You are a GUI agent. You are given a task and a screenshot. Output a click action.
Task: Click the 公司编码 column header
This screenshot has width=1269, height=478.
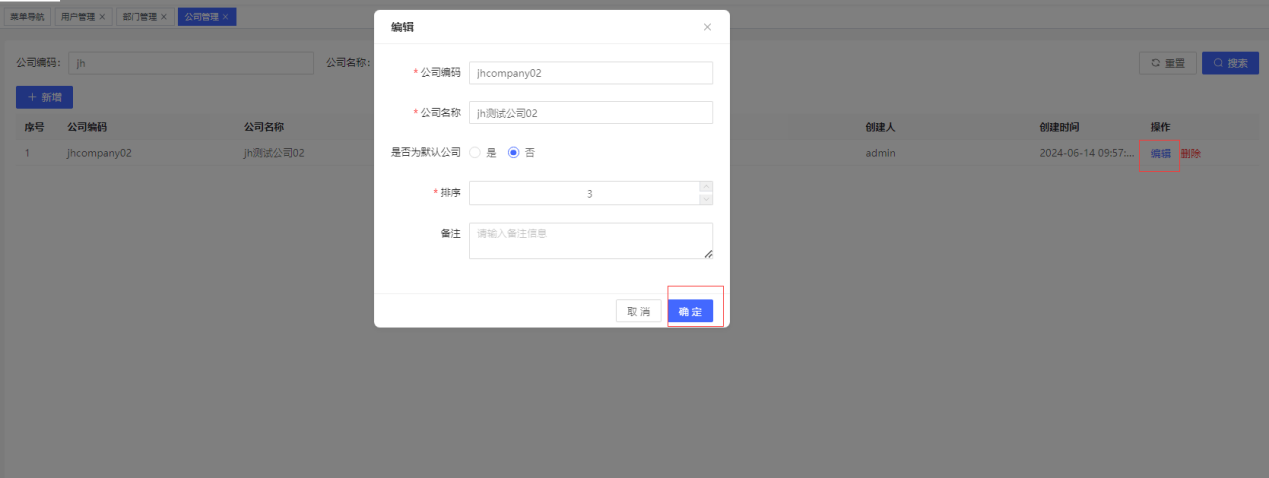point(87,127)
